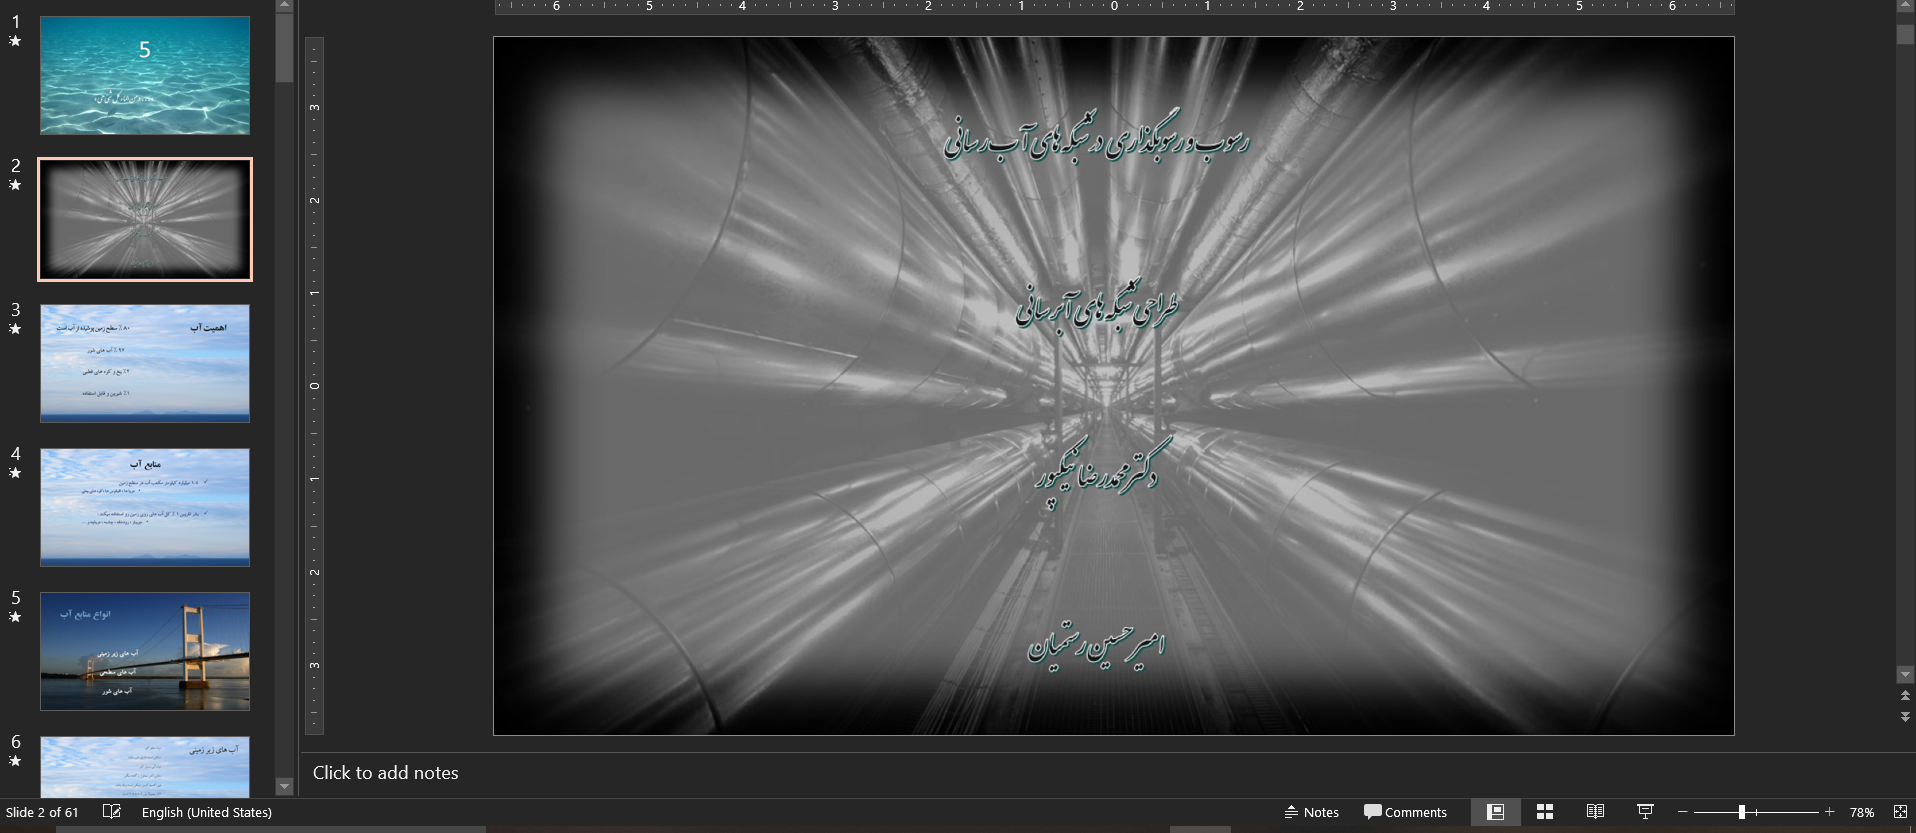This screenshot has width=1916, height=833.
Task: Toggle the Comments pane
Action: tap(1405, 812)
